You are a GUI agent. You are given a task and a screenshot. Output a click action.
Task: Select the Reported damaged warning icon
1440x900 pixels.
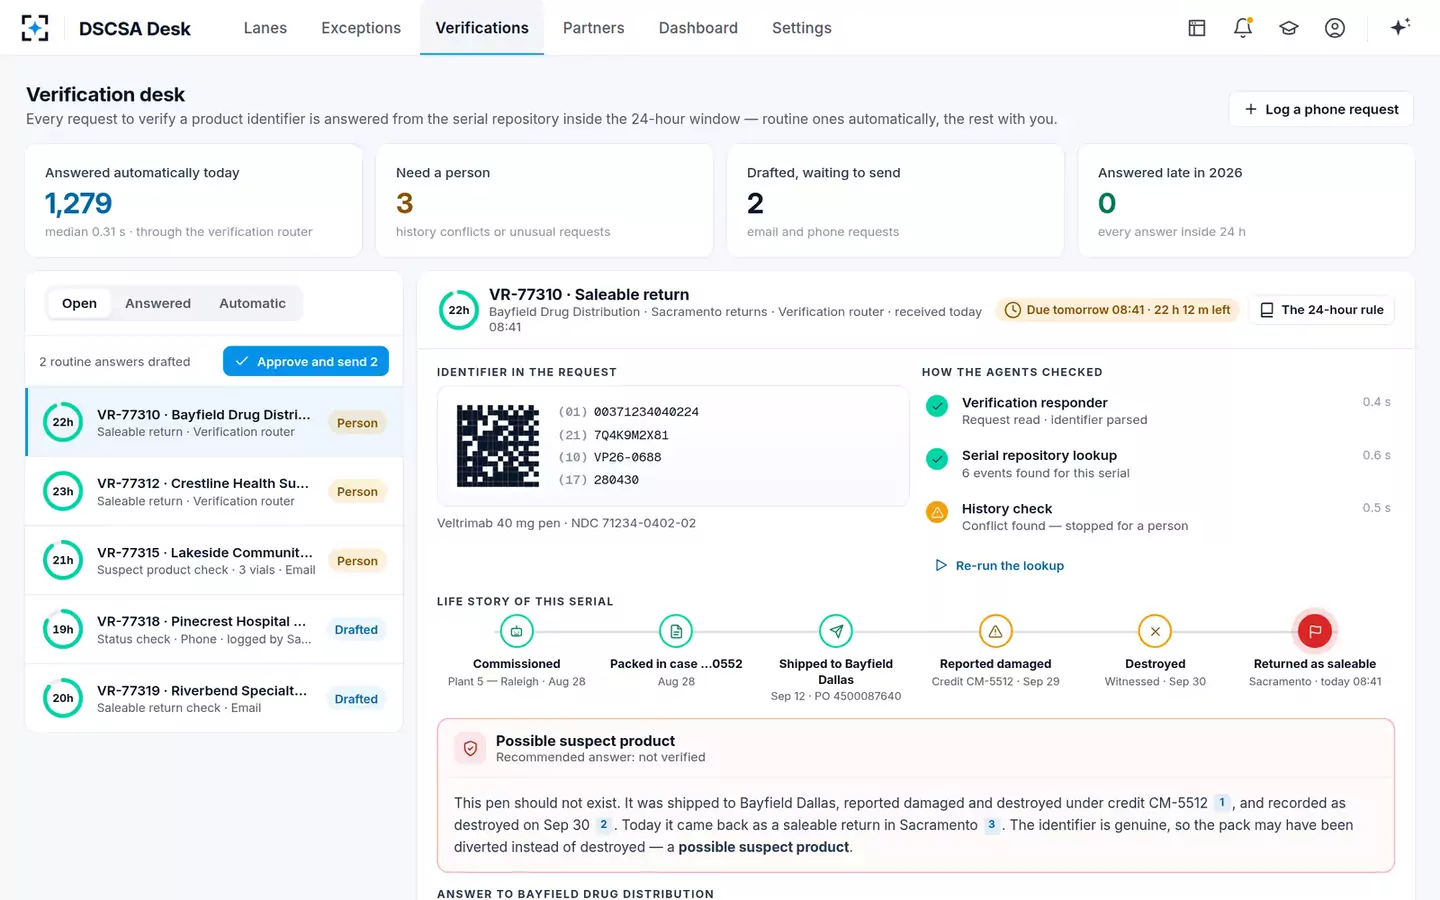[995, 631]
